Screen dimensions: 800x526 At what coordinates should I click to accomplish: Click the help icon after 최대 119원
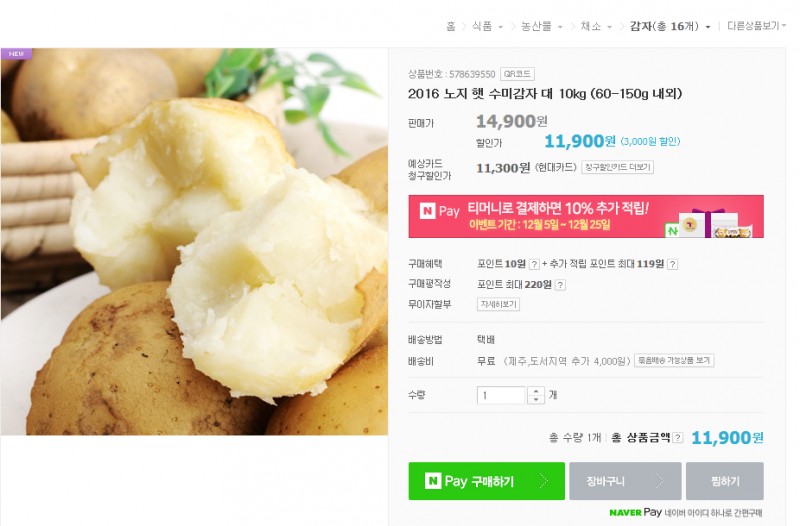click(672, 264)
